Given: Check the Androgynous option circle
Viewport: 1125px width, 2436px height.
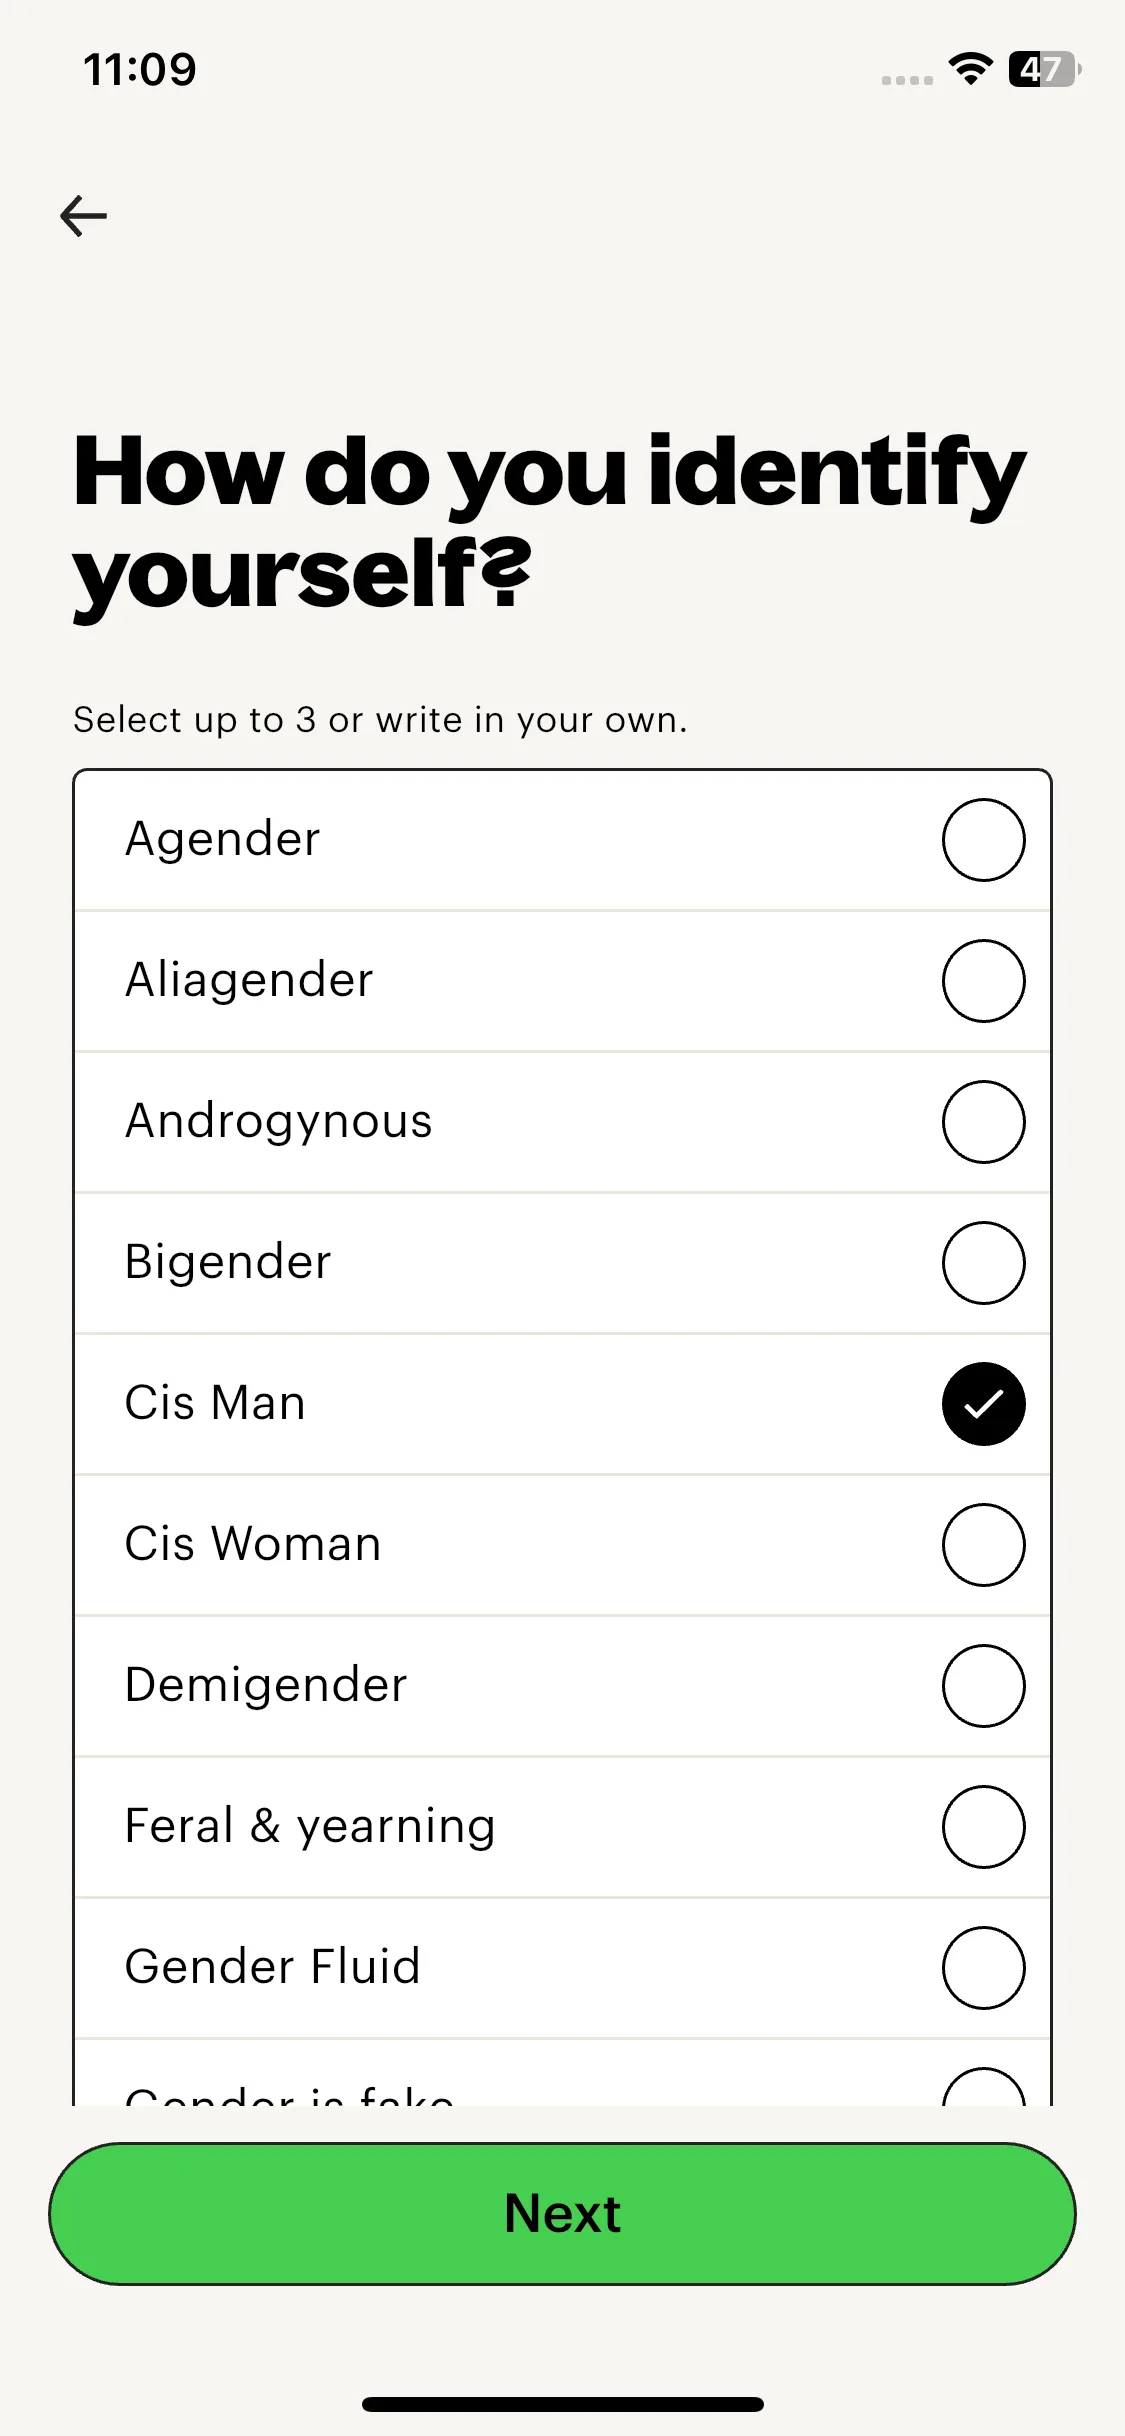Looking at the screenshot, I should click(983, 1122).
